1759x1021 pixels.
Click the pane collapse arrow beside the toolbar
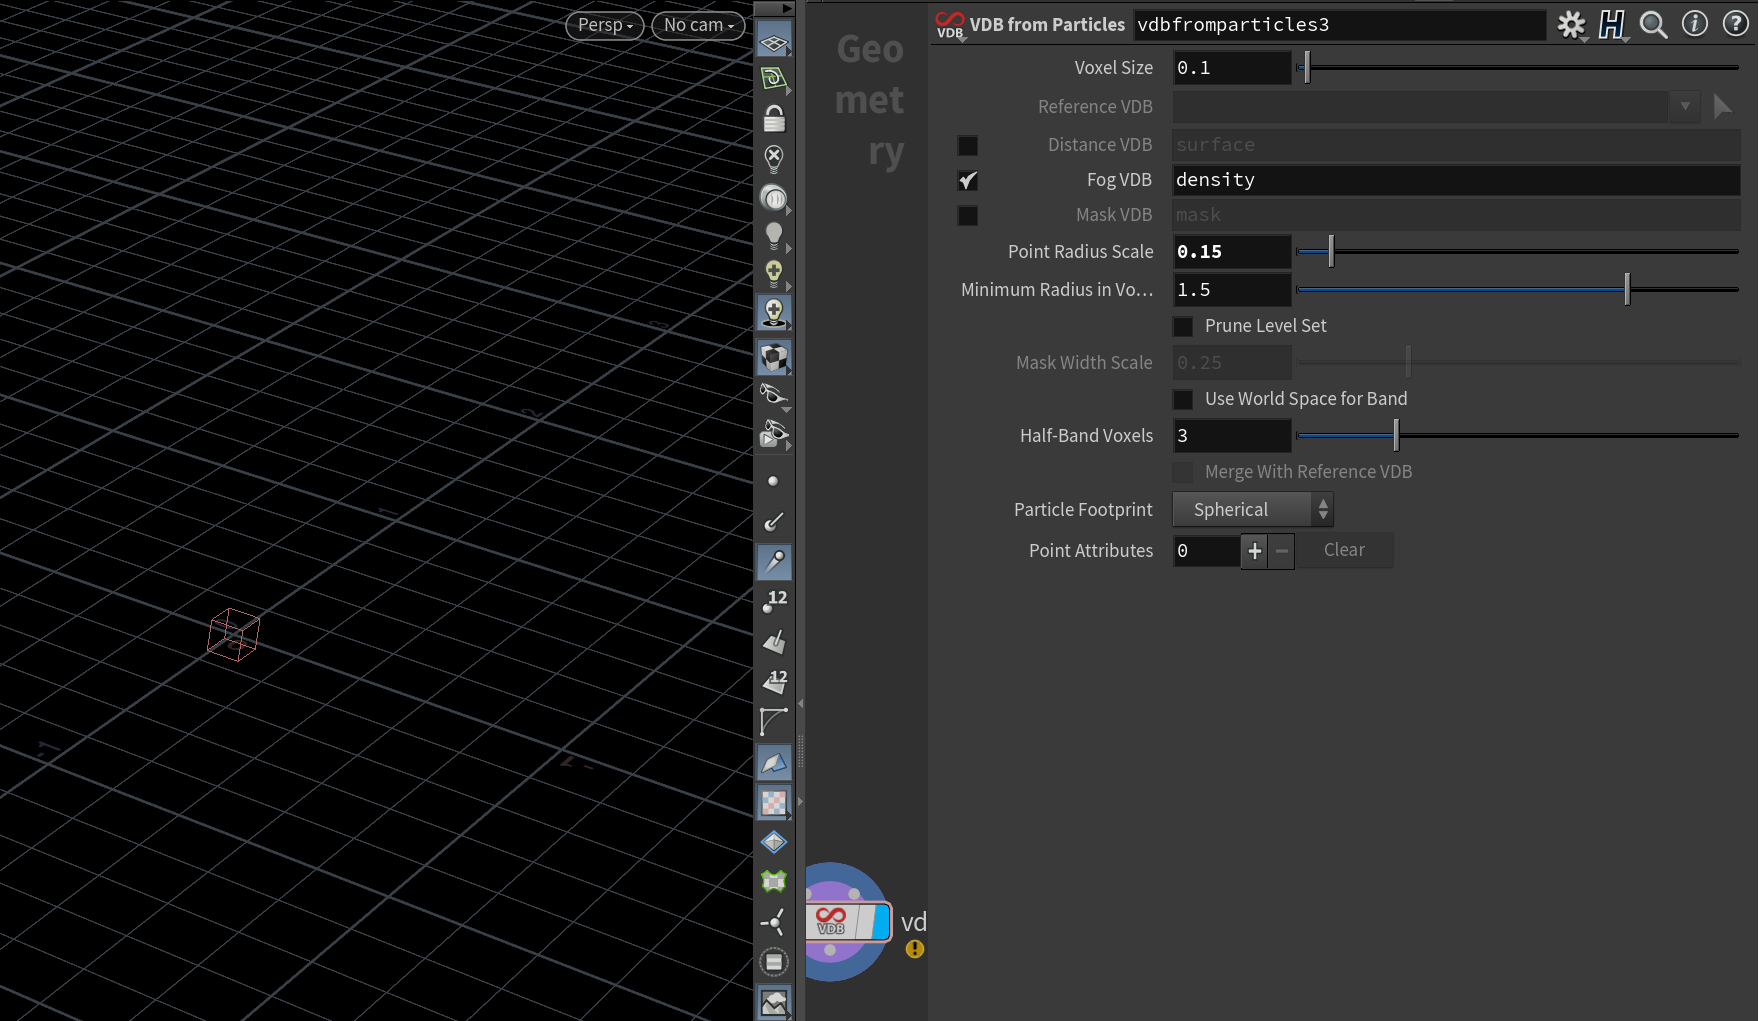coord(801,704)
